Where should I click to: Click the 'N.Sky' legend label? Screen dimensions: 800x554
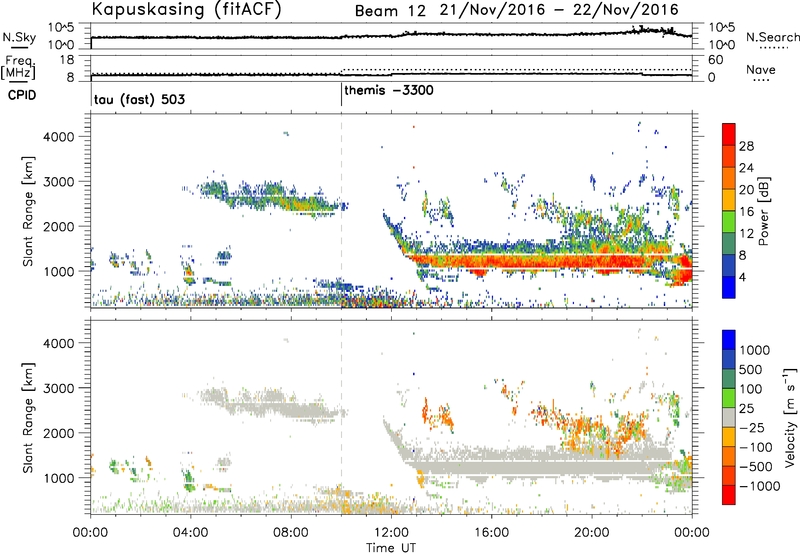19,37
